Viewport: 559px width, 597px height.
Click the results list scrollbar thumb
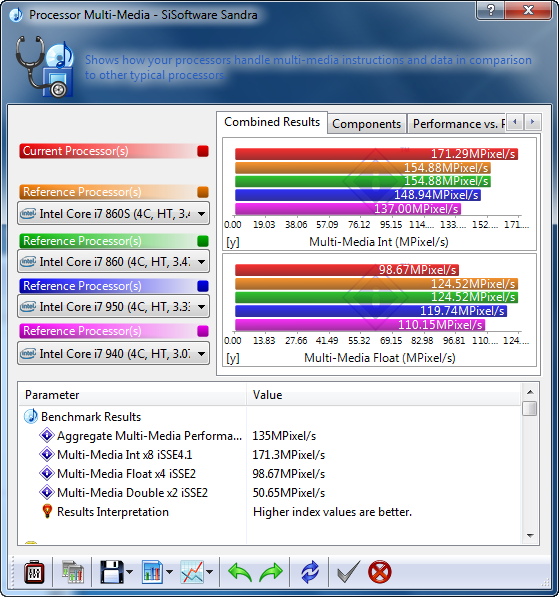click(x=530, y=409)
